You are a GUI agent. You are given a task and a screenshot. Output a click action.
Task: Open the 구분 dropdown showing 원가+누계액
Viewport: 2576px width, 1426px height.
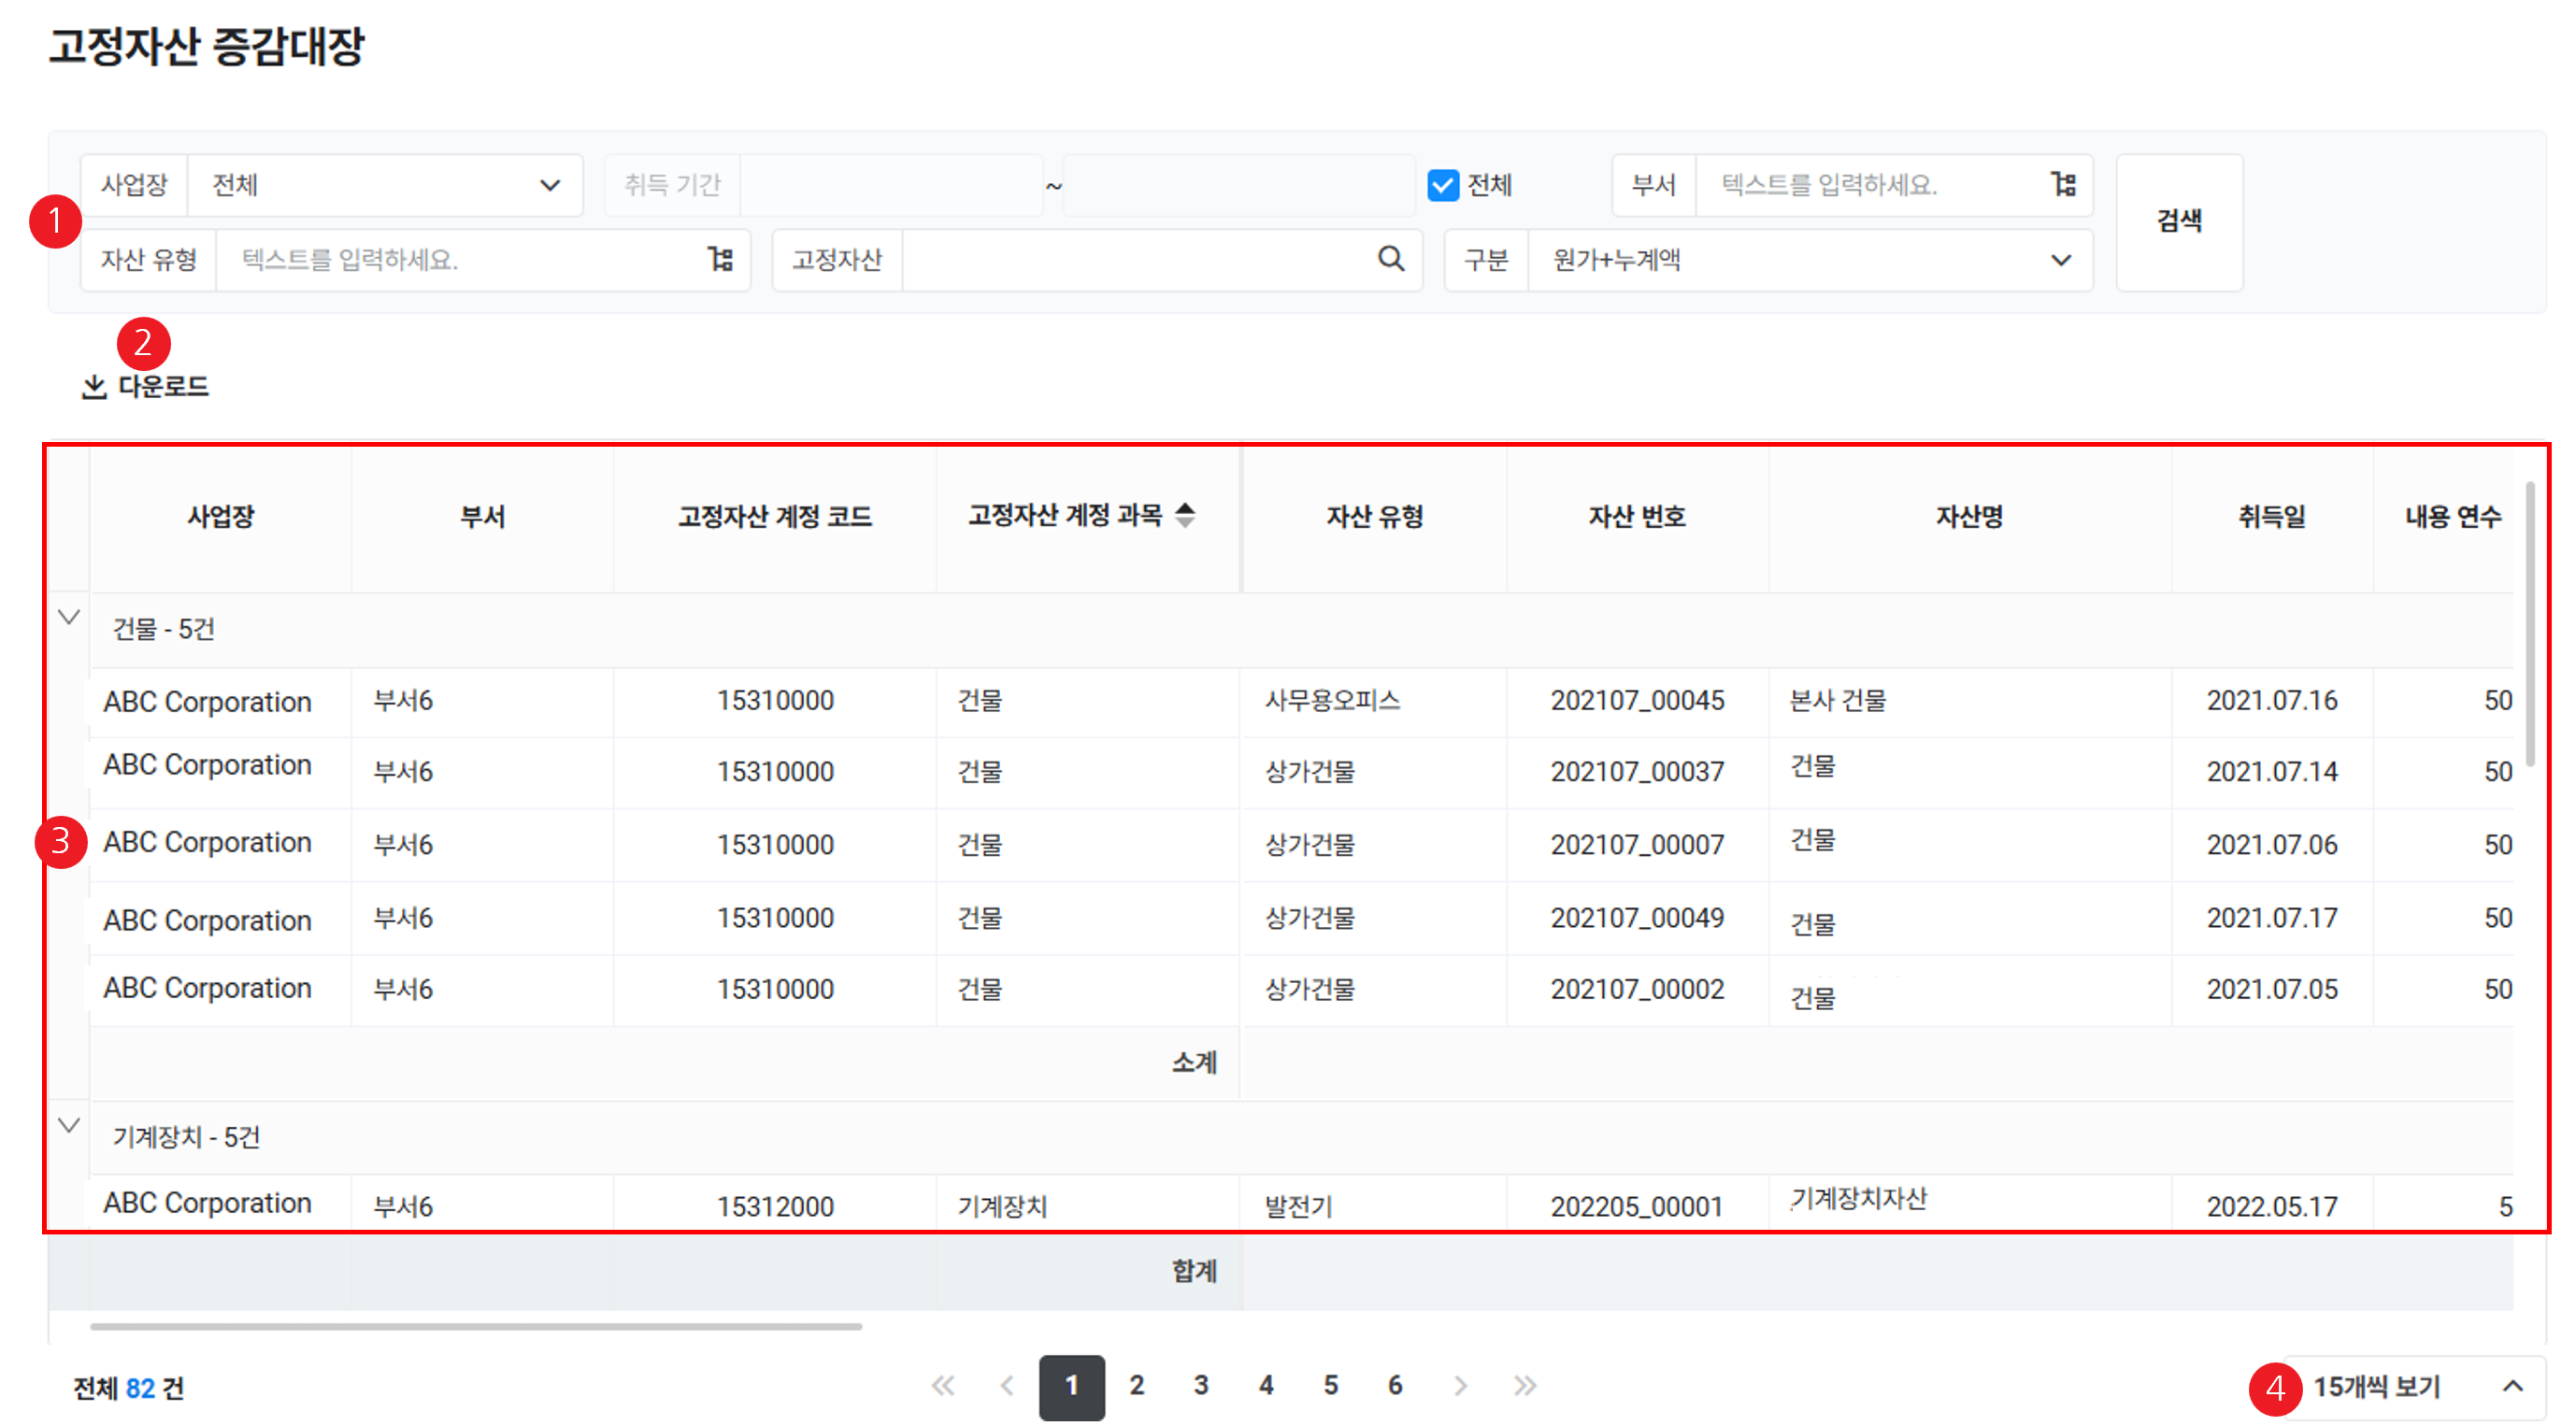click(x=1810, y=260)
